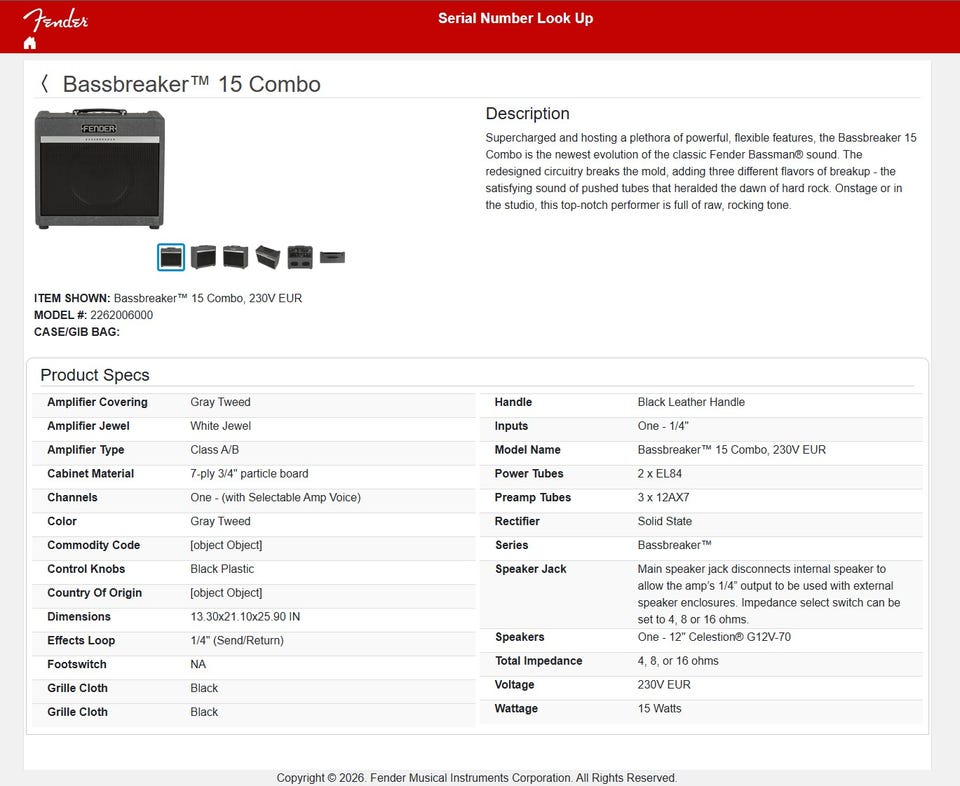Click the White Jewel value
Image resolution: width=960 pixels, height=786 pixels.
[220, 426]
